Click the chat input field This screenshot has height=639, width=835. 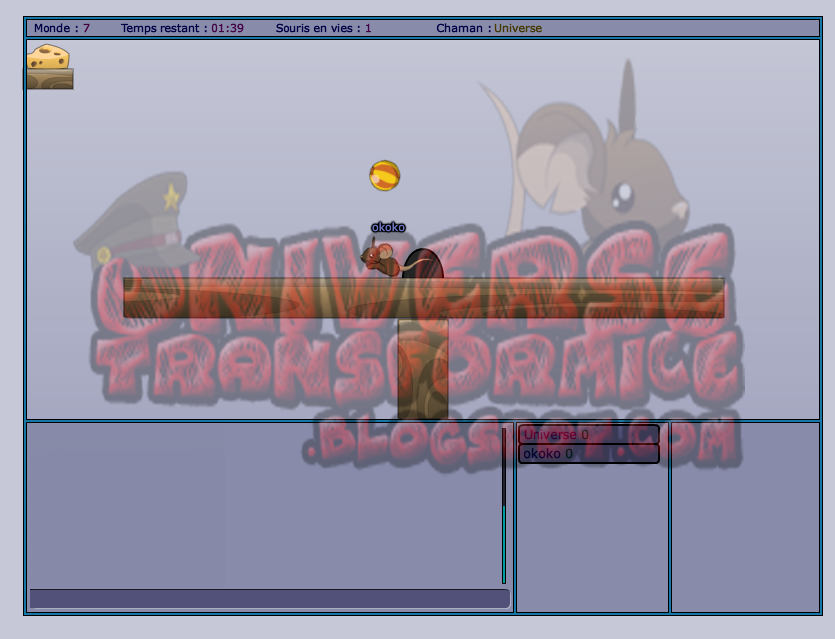269,599
